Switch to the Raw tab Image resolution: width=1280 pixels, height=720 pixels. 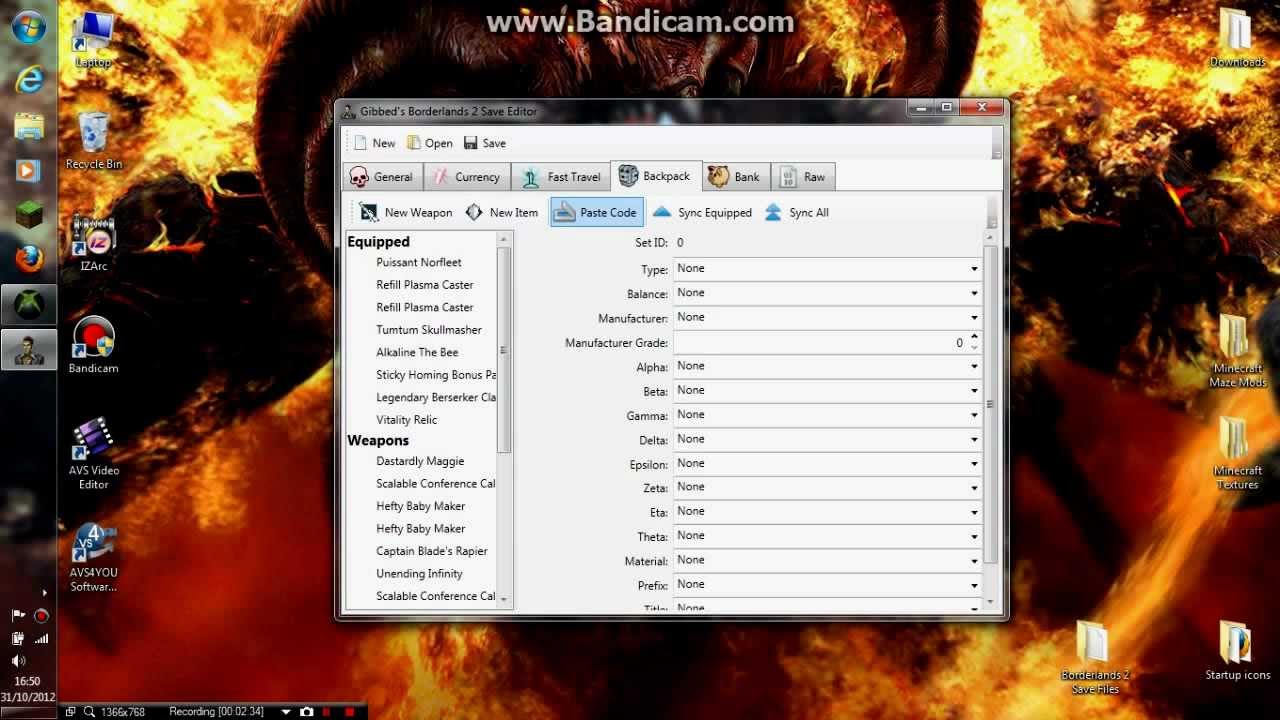pos(803,177)
